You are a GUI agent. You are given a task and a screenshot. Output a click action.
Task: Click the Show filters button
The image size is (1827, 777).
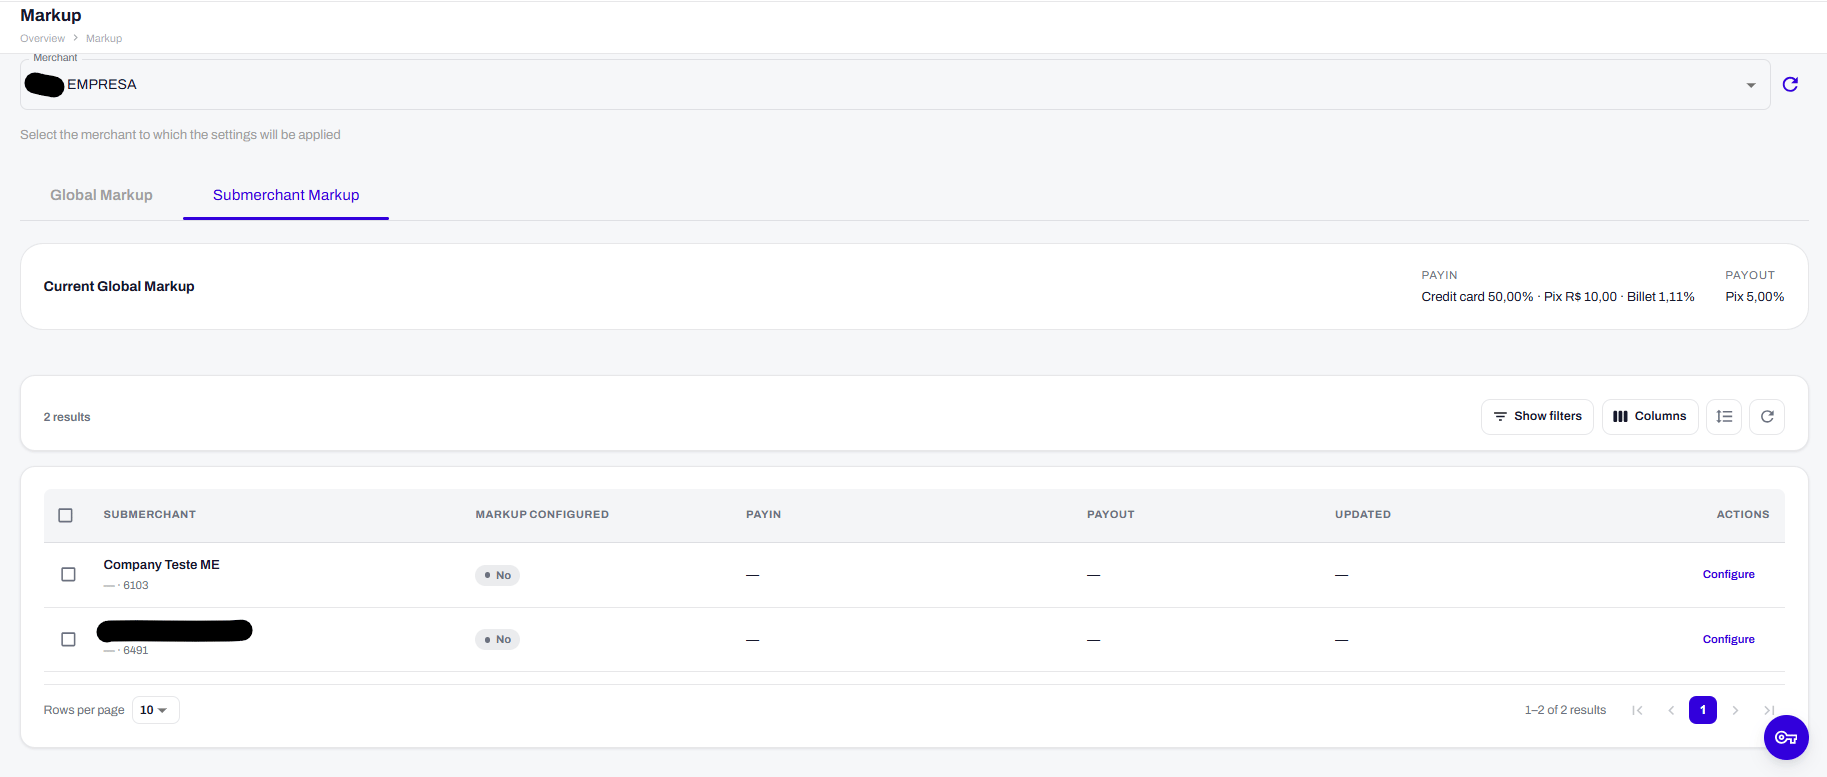point(1537,417)
